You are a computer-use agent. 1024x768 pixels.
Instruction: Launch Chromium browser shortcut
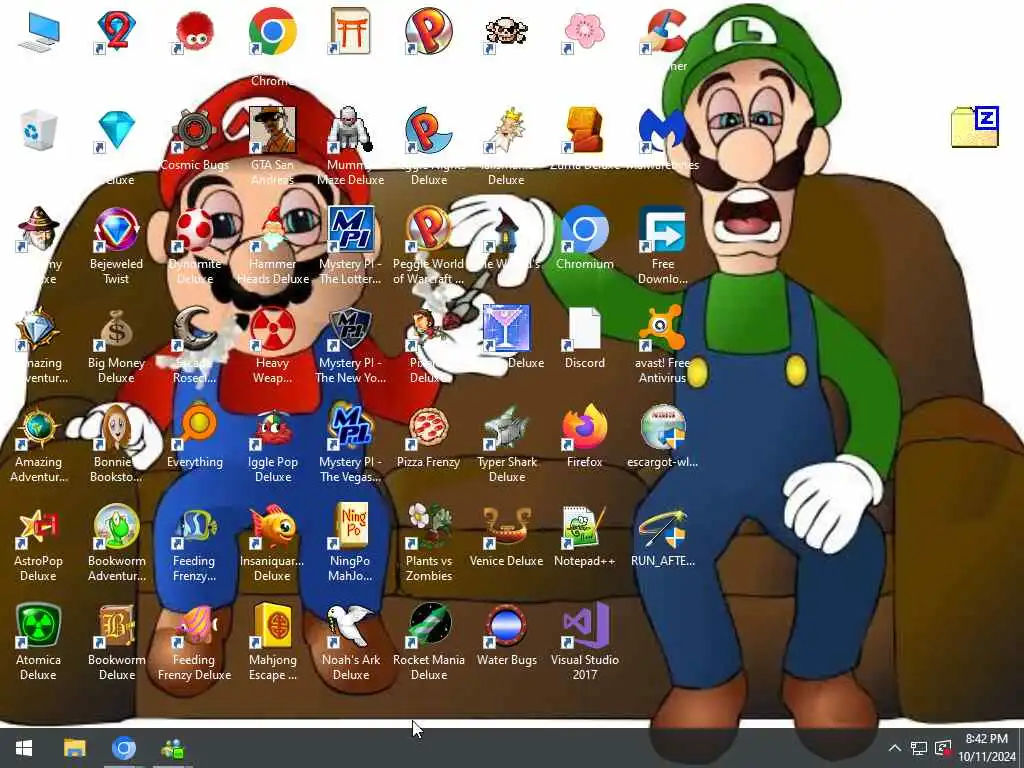point(584,230)
